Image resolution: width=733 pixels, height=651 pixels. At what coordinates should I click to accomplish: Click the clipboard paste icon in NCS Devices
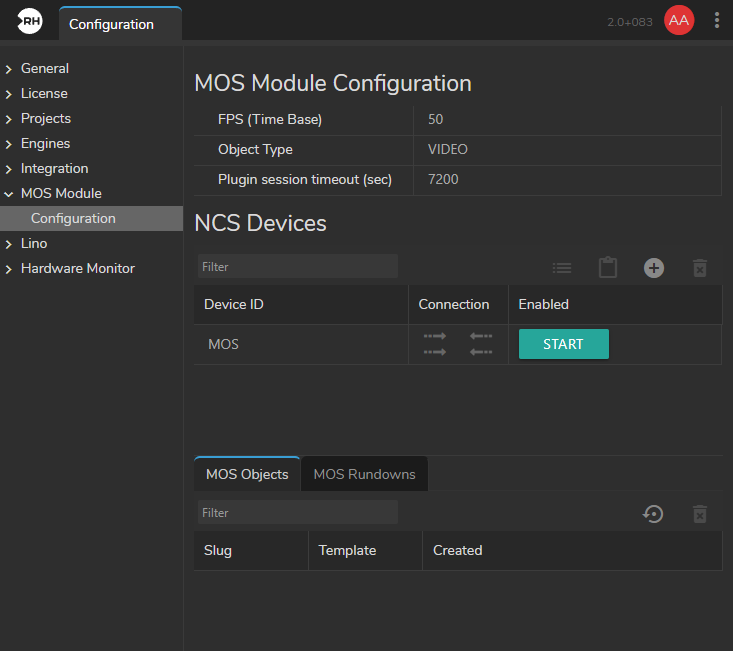(x=608, y=268)
